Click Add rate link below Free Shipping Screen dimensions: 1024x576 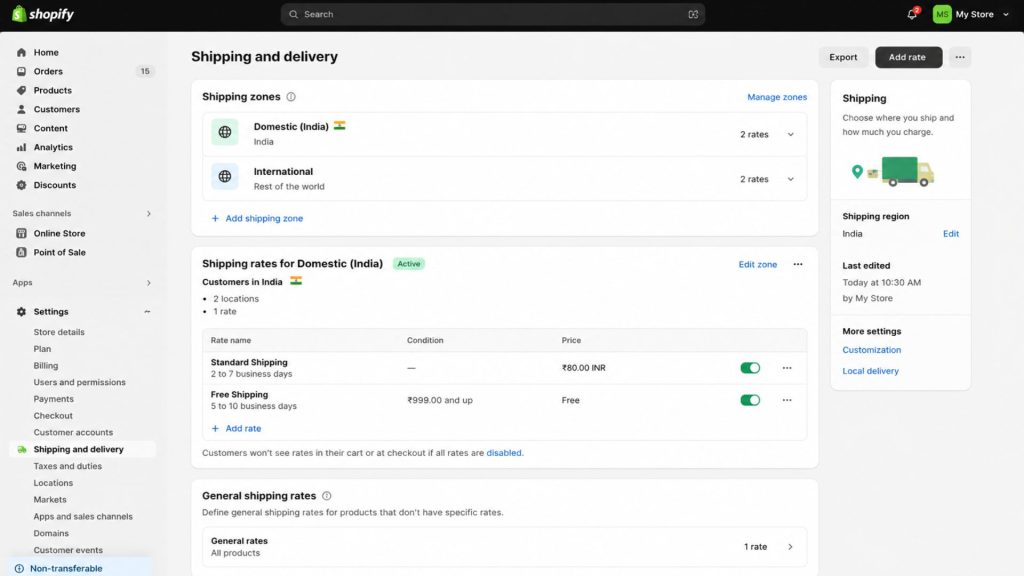236,428
